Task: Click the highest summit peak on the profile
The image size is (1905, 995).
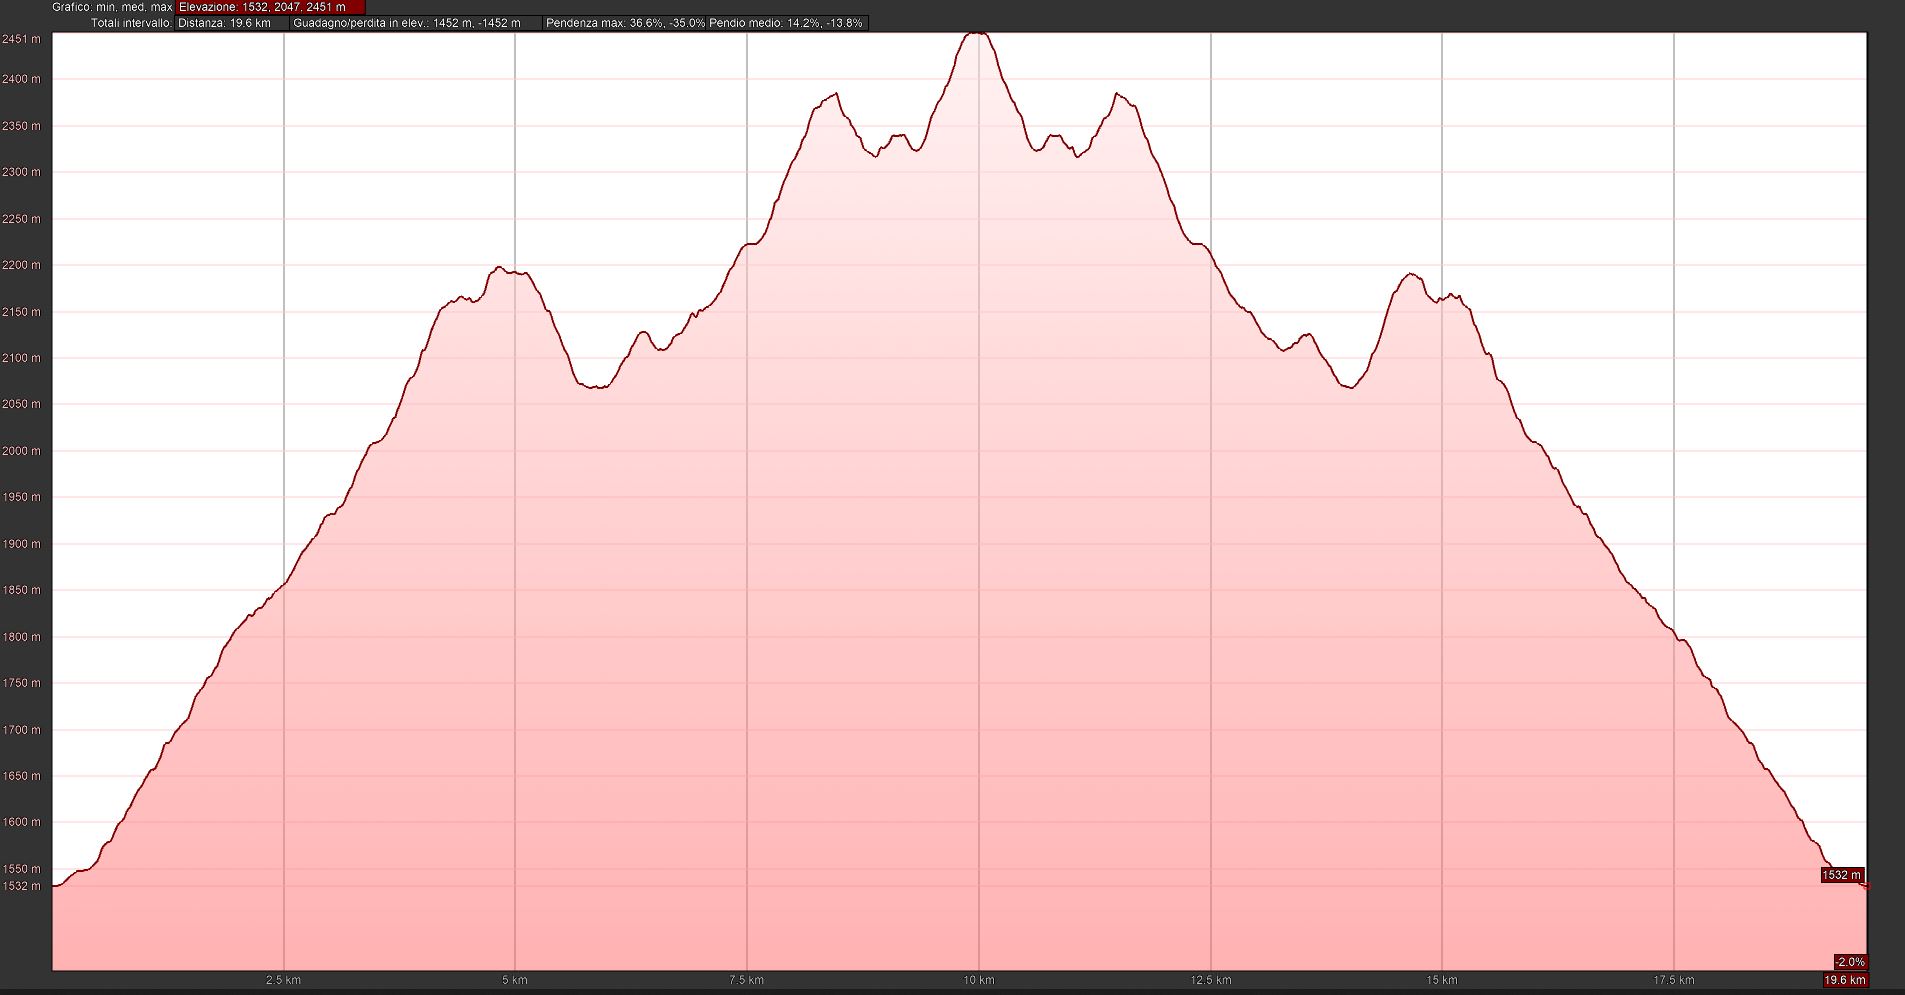Action: tap(977, 33)
